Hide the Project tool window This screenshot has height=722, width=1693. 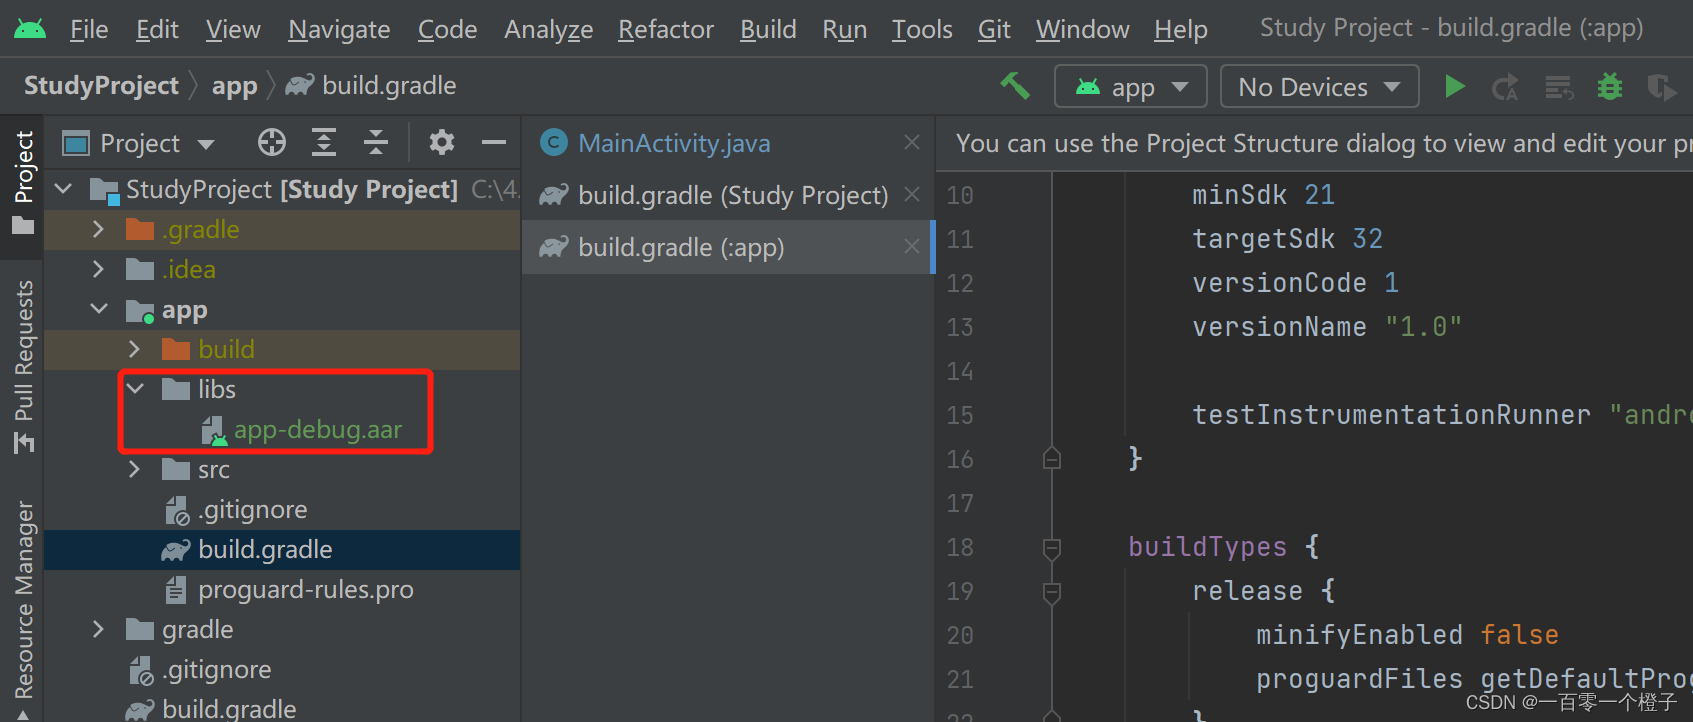(x=494, y=143)
